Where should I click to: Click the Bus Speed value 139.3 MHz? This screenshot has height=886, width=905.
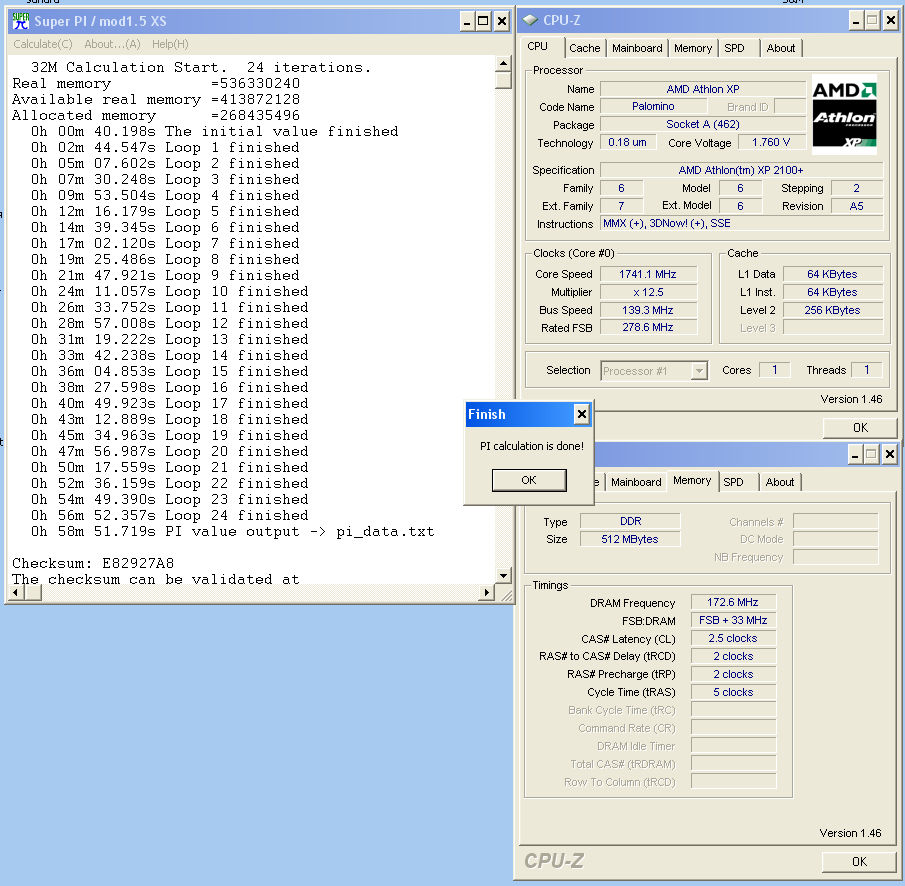point(648,310)
